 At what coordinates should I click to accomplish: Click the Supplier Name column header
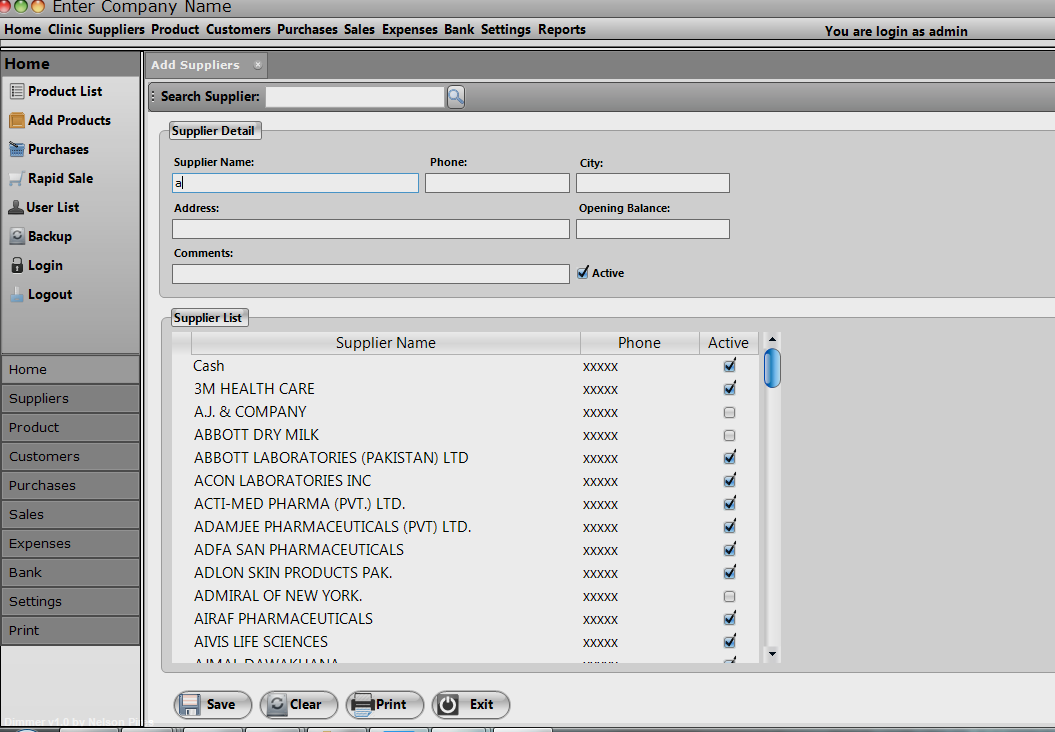(x=386, y=343)
